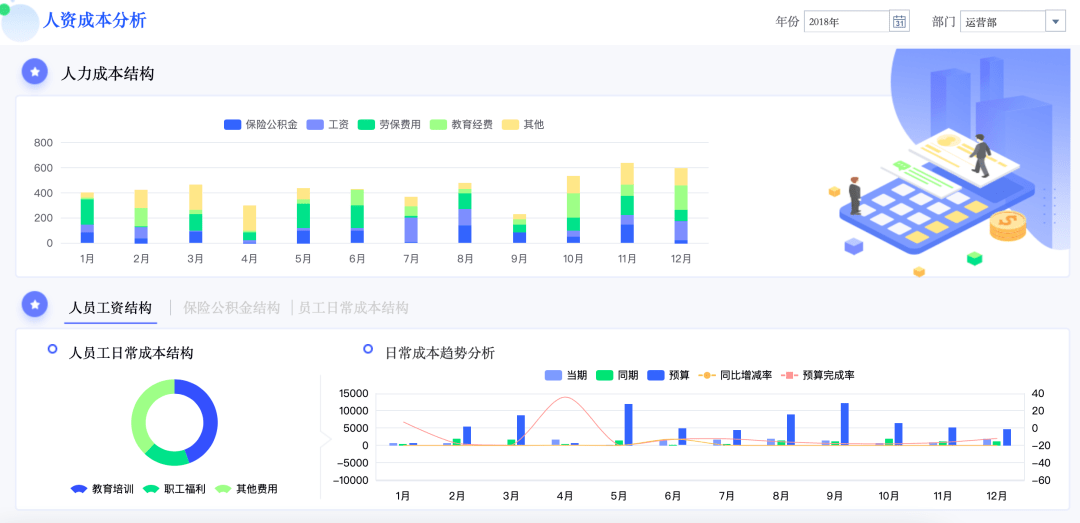Click the 9月 budget bar in trend chart

tap(844, 424)
